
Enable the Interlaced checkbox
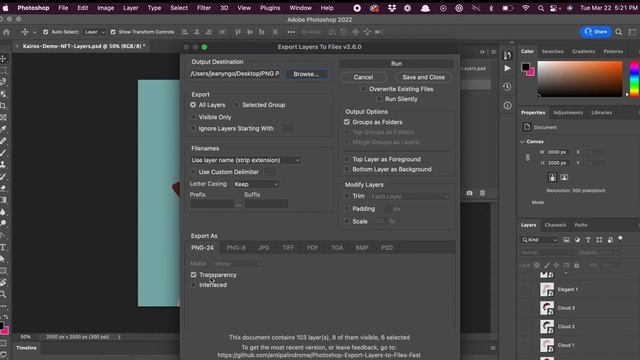(193, 285)
